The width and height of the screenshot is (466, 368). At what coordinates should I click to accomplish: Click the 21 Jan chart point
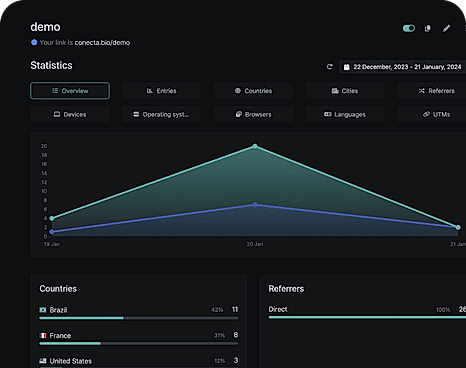(458, 227)
